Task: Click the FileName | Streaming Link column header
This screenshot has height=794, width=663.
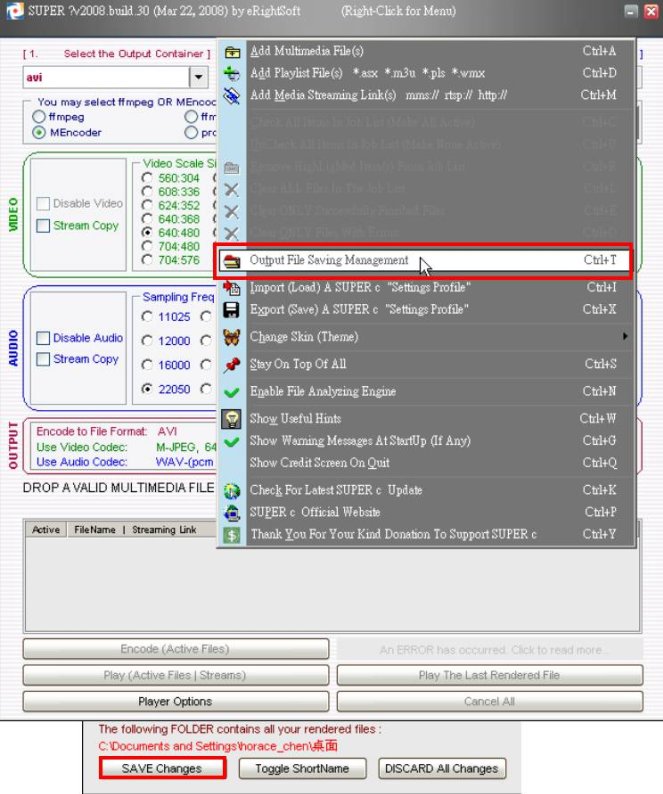Action: [x=136, y=530]
